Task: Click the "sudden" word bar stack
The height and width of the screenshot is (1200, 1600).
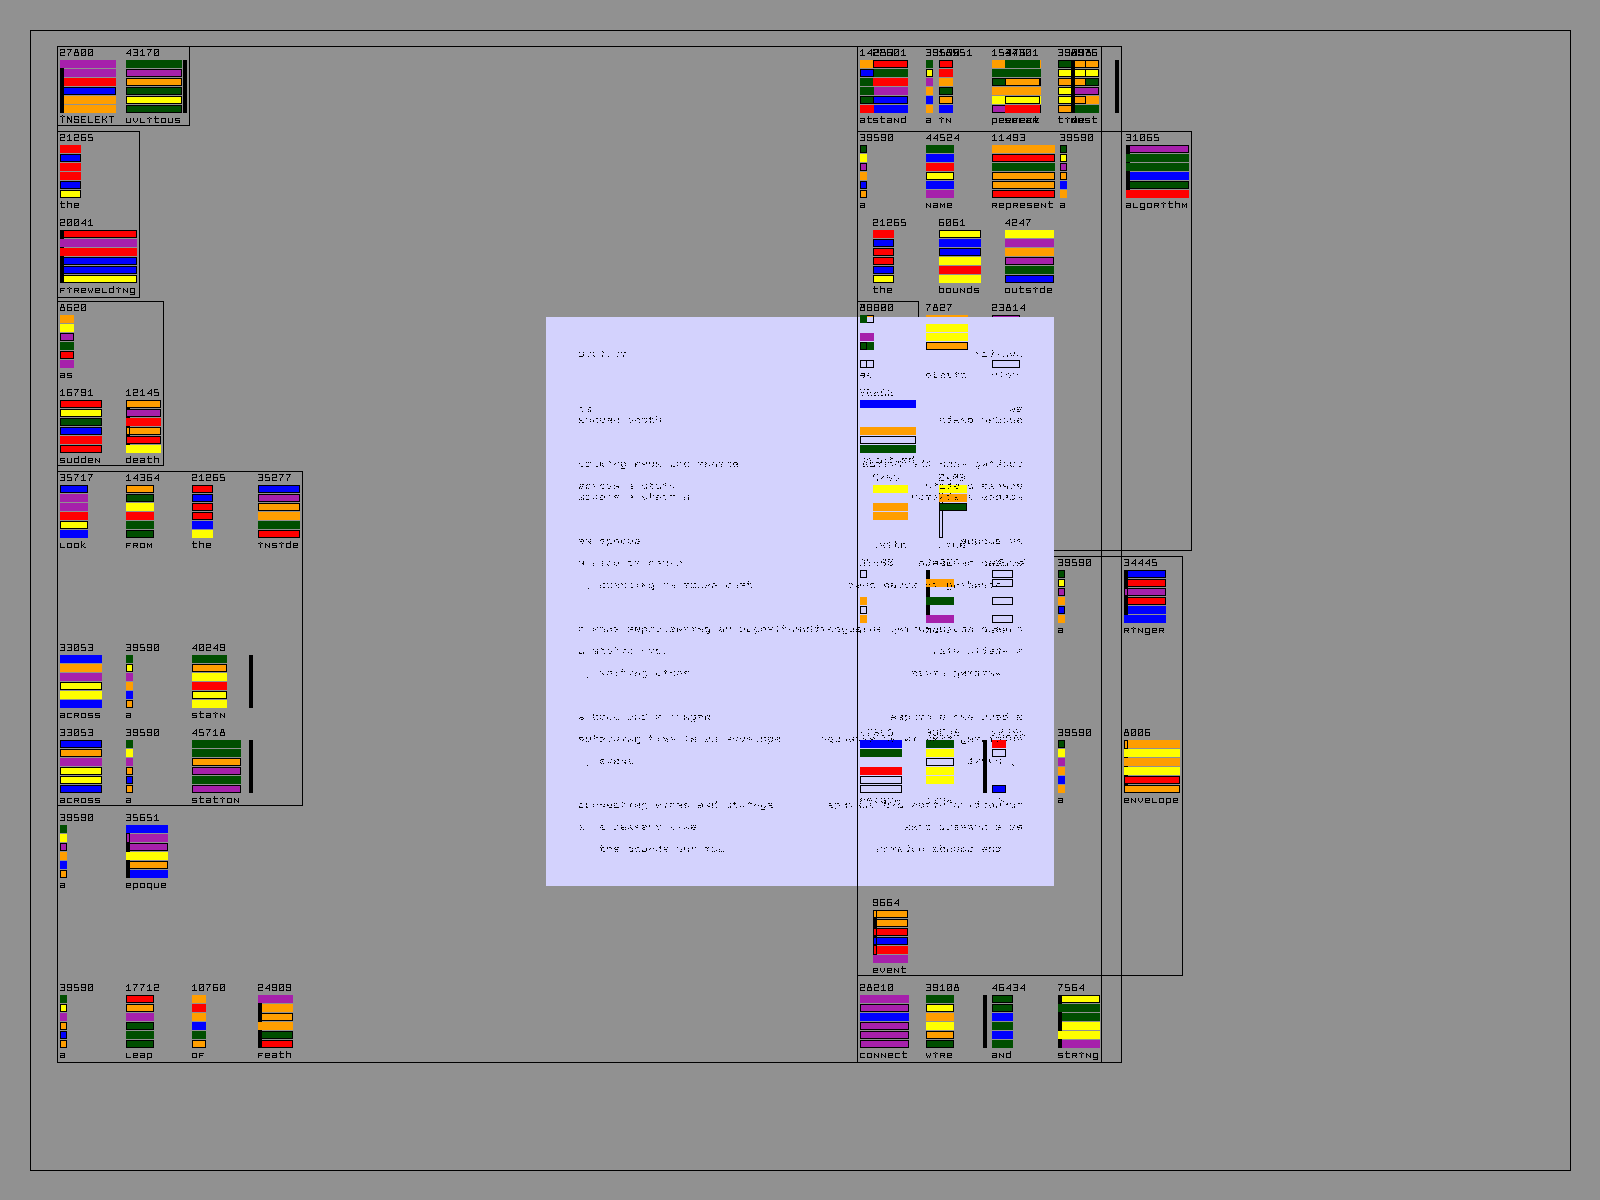Action: pyautogui.click(x=80, y=426)
